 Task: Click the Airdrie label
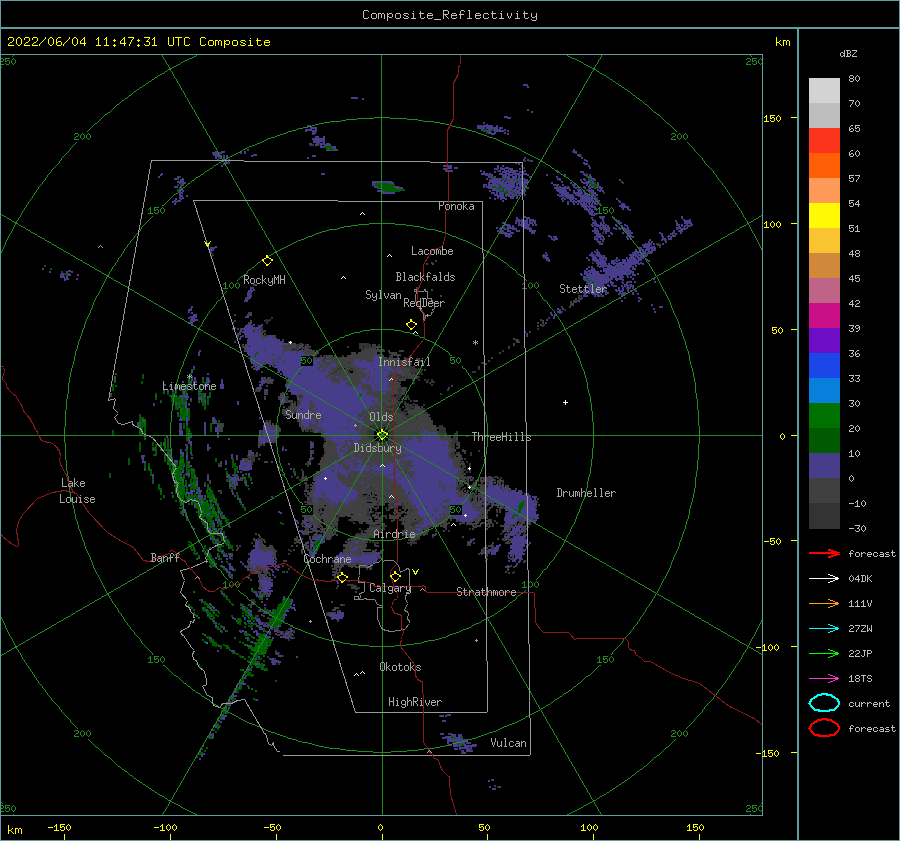click(x=394, y=534)
